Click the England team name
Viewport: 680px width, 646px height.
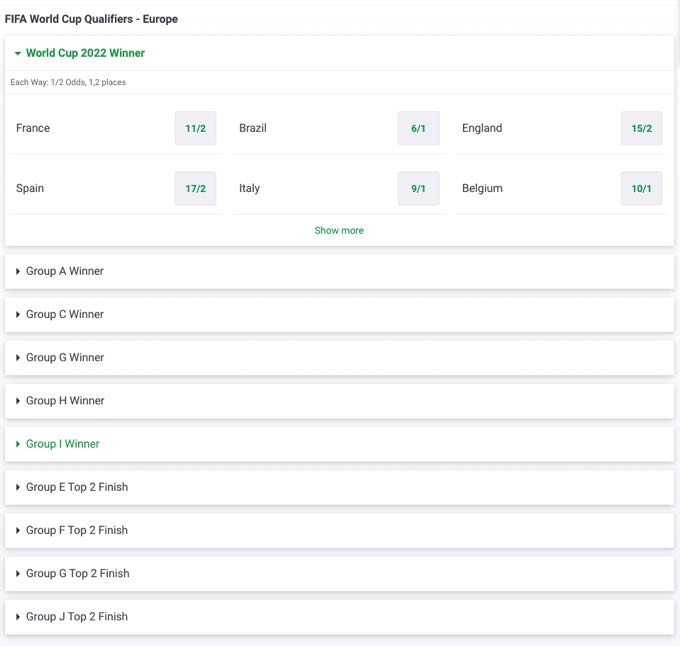(482, 128)
